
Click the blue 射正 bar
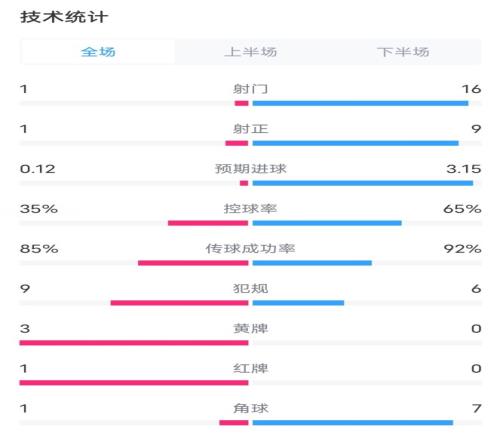click(x=356, y=143)
